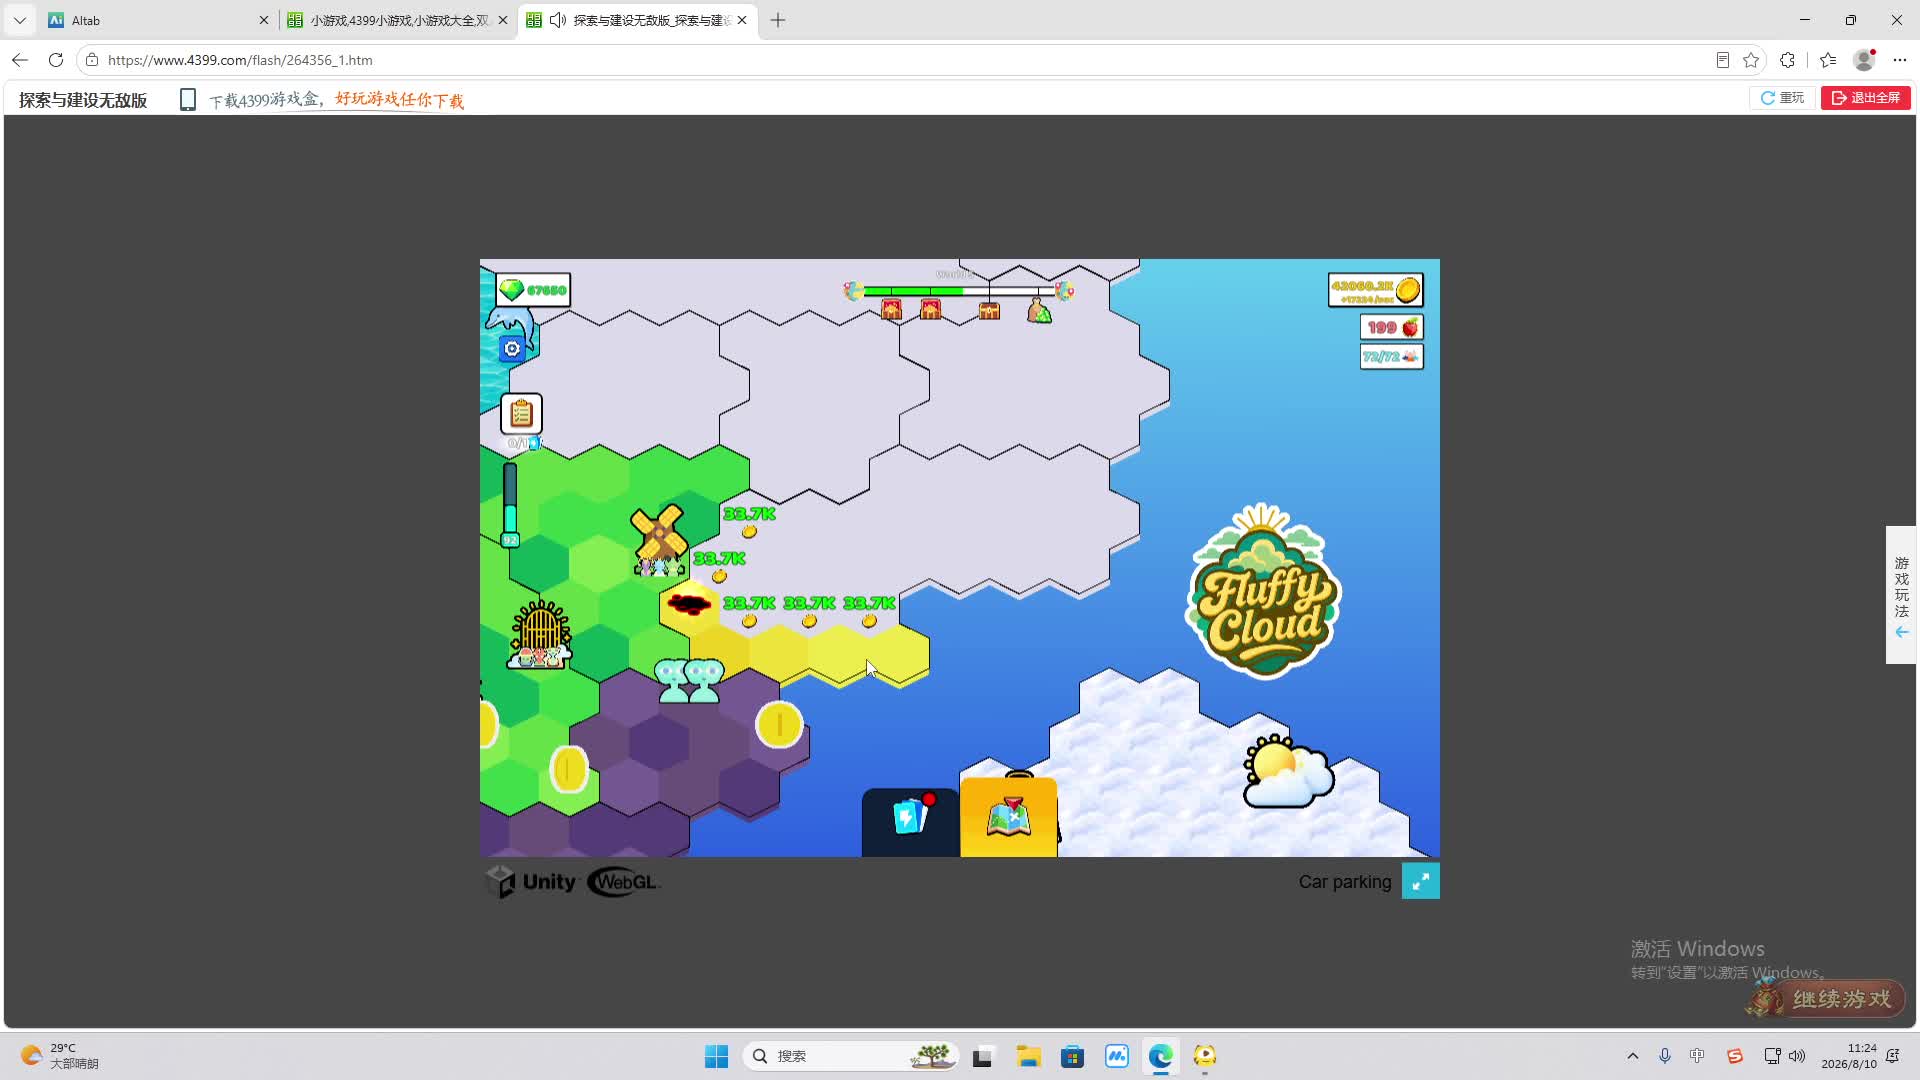The width and height of the screenshot is (1920, 1080).
Task: Collect the large gold coin on the purple tiles
Action: 779,725
